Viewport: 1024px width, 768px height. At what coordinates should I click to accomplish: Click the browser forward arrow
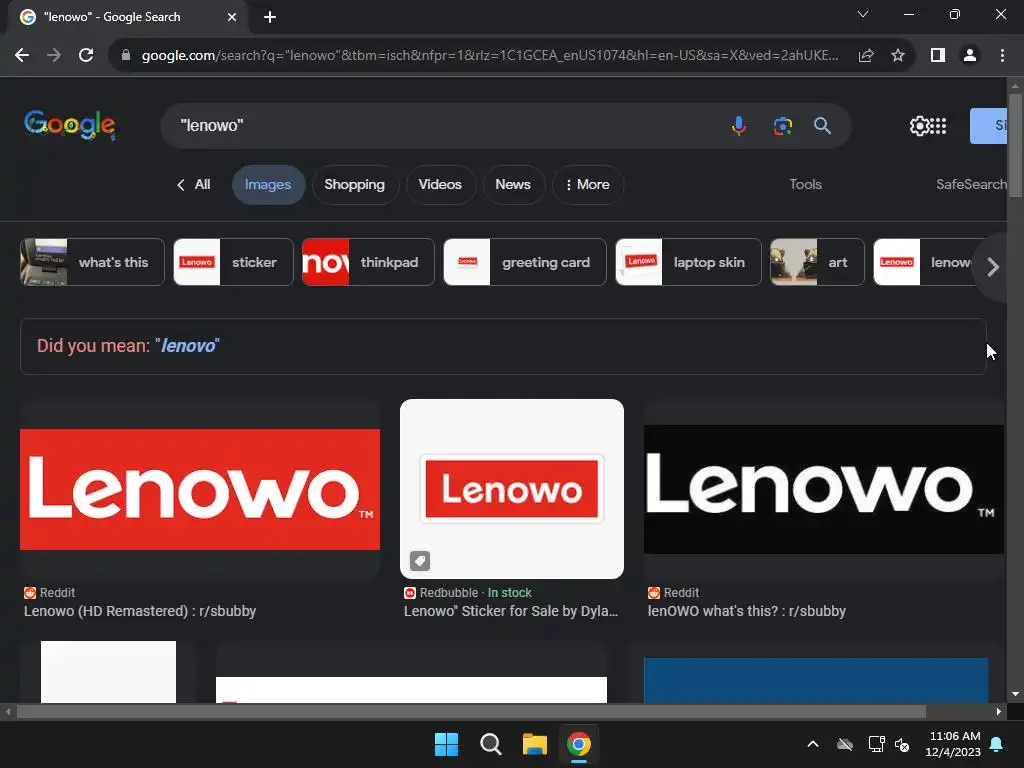[54, 56]
